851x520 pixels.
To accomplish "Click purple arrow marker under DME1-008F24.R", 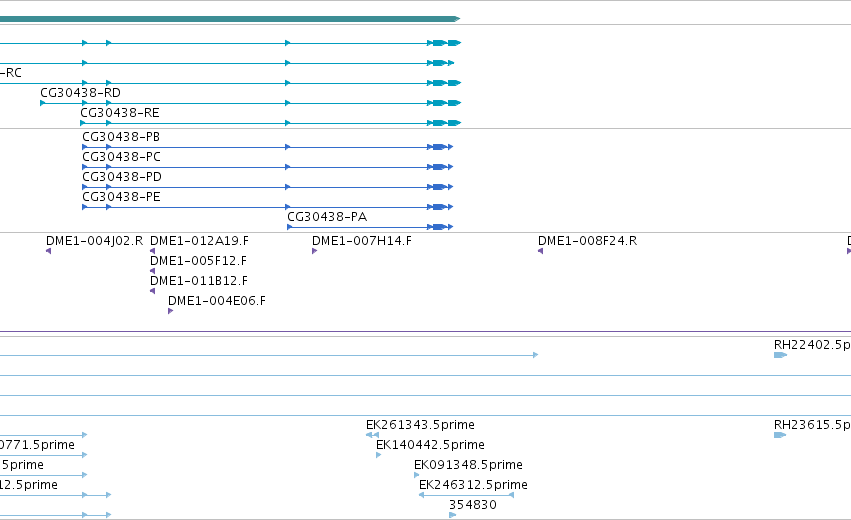I will tap(540, 251).
